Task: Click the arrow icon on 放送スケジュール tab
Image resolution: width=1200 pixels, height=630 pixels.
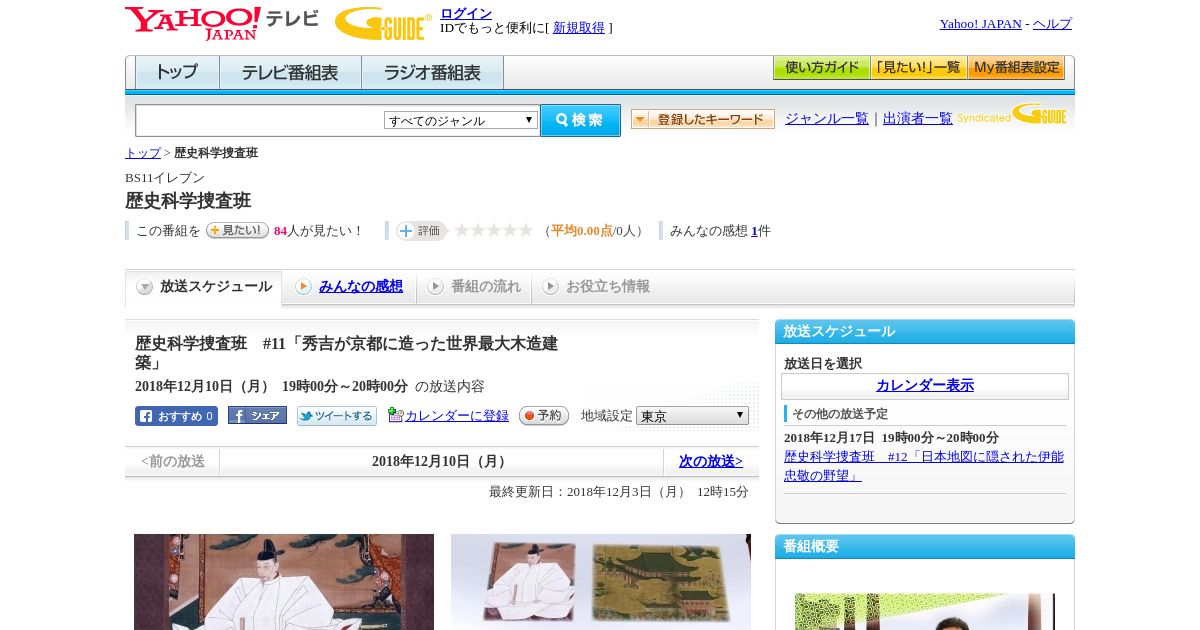Action: (145, 287)
